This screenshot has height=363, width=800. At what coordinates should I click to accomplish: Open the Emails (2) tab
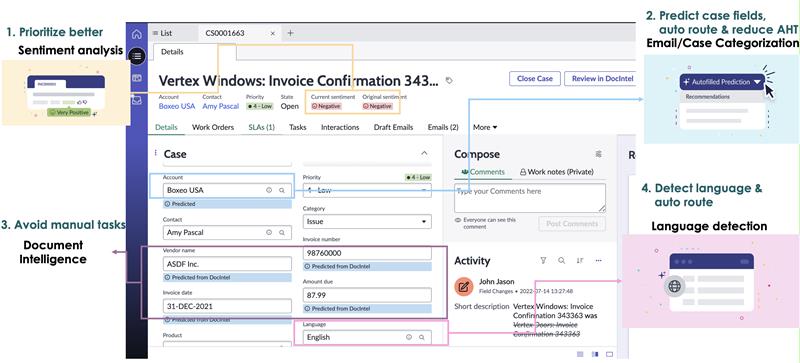(x=443, y=127)
